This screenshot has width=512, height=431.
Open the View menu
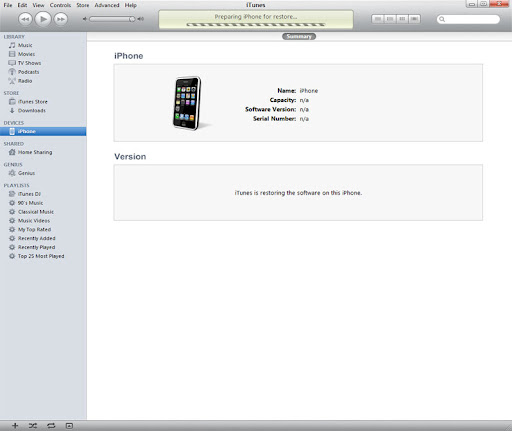[38, 5]
